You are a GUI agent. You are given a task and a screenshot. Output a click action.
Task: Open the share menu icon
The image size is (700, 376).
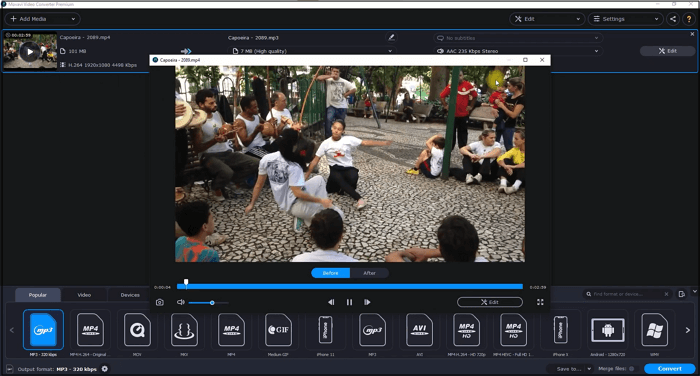673,19
